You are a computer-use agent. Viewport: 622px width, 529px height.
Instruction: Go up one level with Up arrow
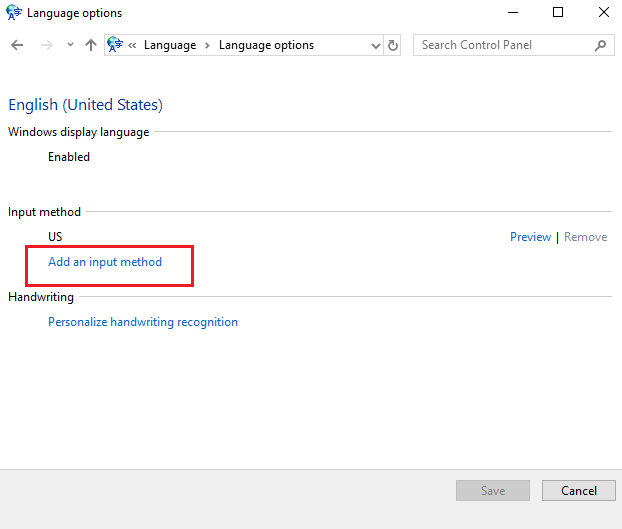(x=91, y=45)
